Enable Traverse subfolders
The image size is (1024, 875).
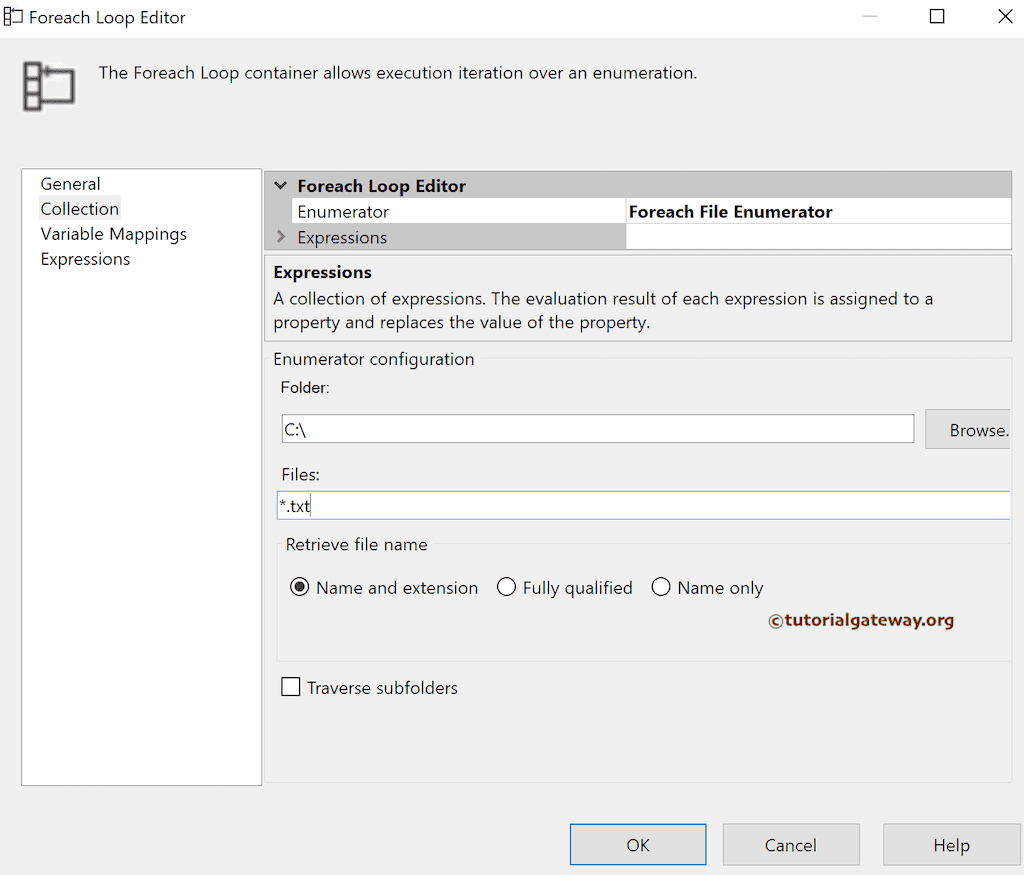point(290,687)
